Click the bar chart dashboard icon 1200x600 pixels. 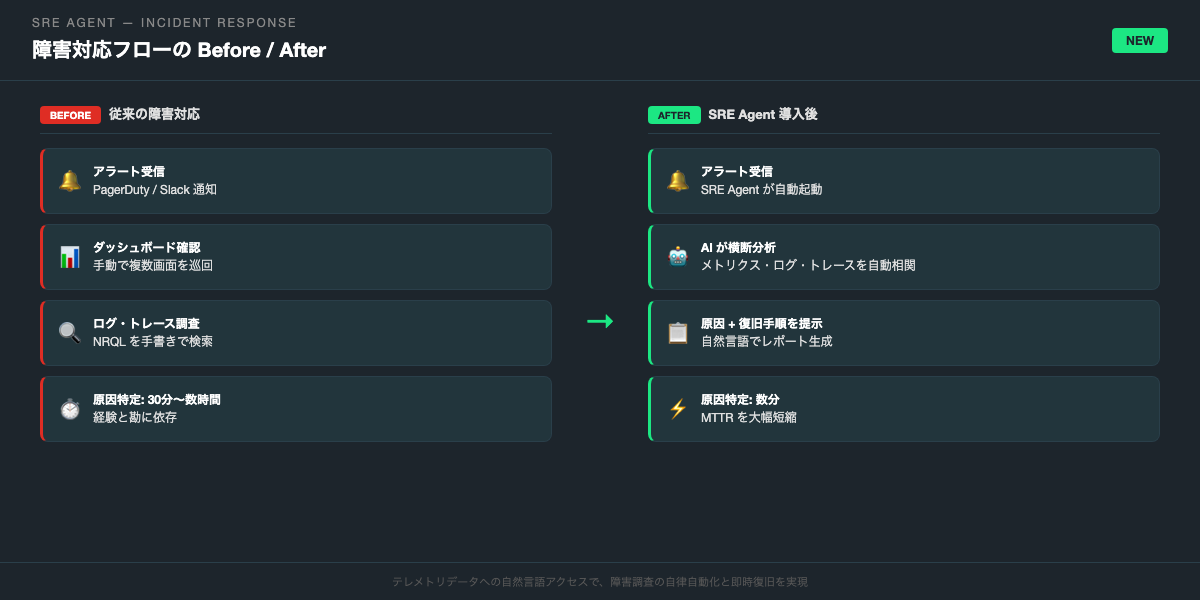click(x=70, y=257)
